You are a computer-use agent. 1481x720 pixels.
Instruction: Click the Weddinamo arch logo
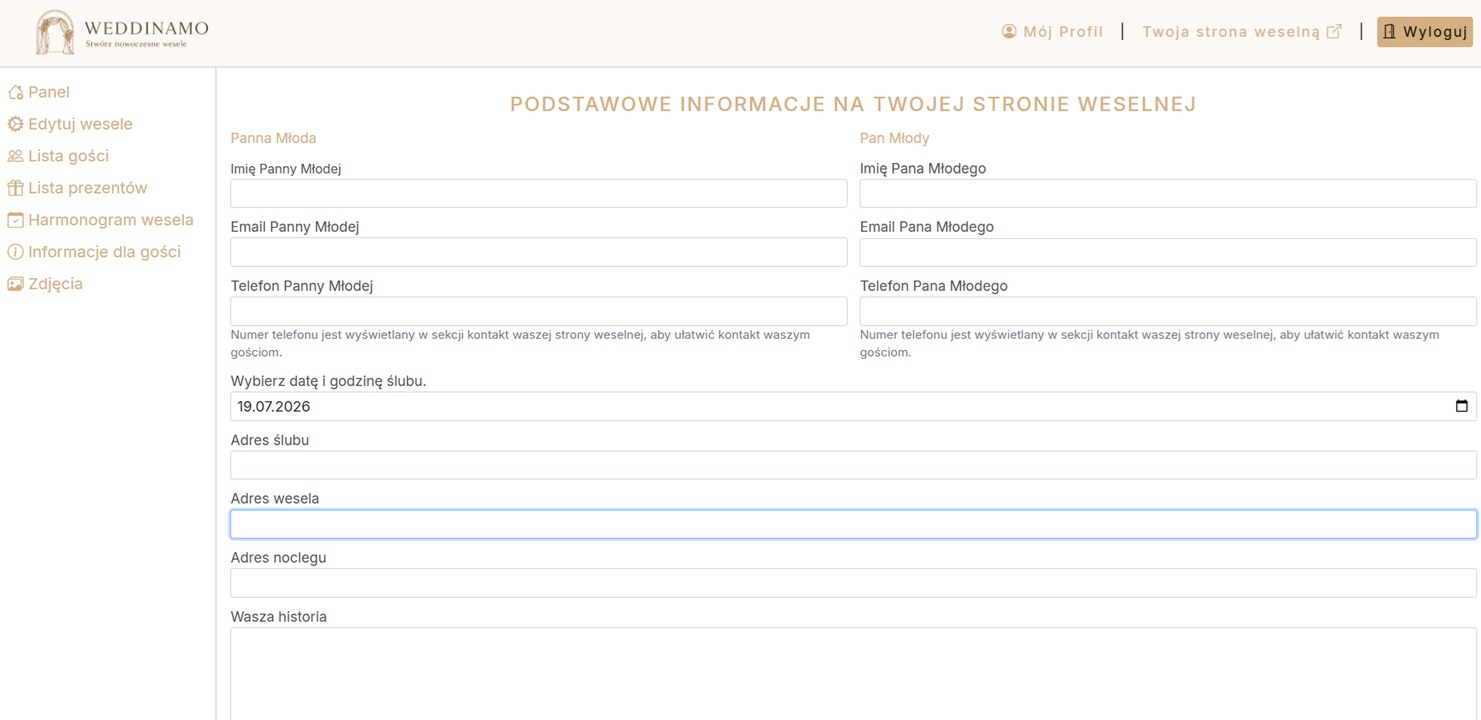[55, 32]
